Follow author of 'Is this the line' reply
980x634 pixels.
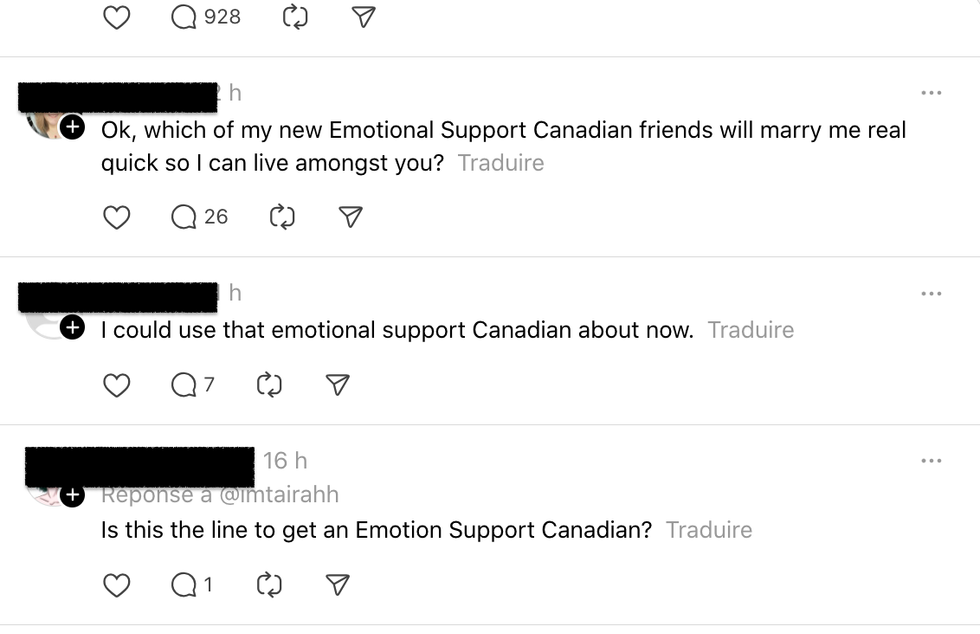(x=72, y=495)
